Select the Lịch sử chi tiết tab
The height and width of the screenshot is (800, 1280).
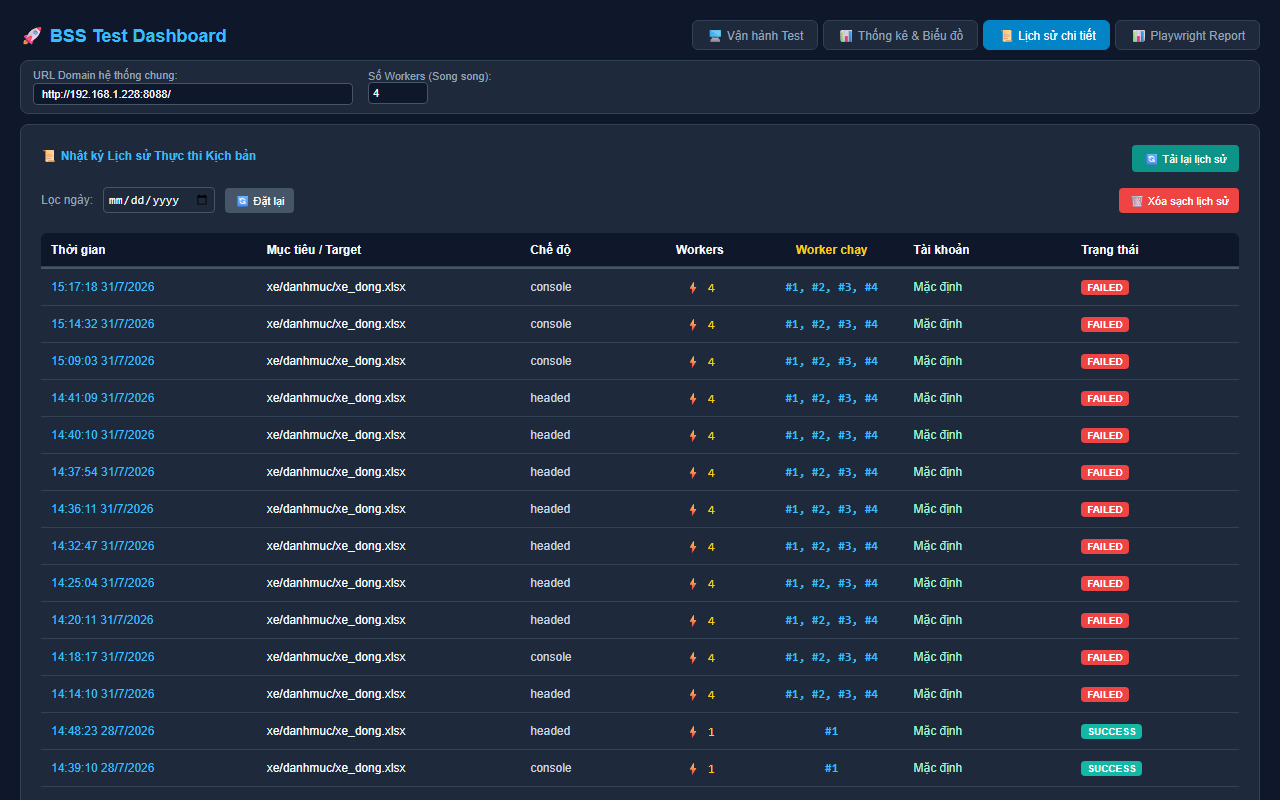coord(1046,35)
